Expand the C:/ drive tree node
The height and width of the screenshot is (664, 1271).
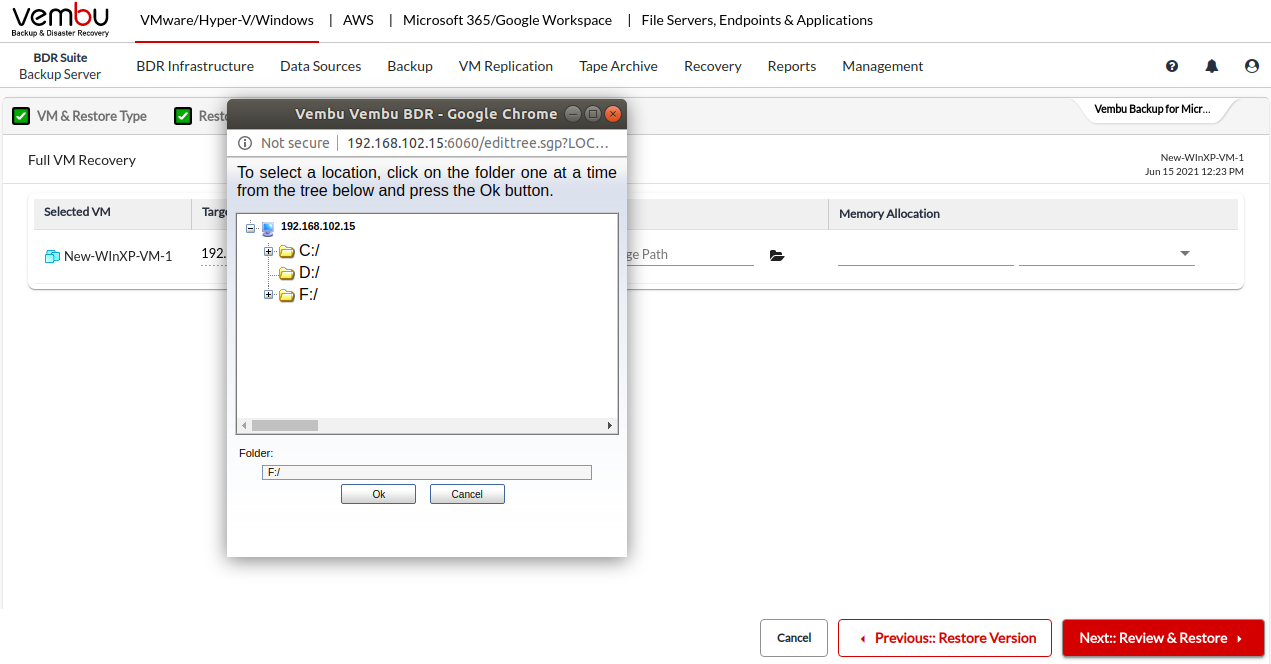pos(268,251)
